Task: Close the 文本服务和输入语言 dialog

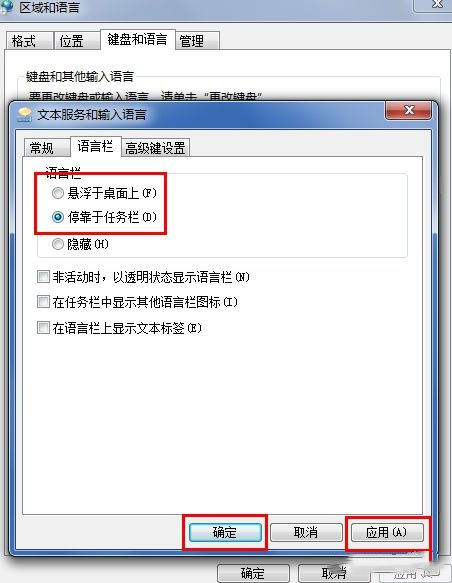Action: [409, 110]
